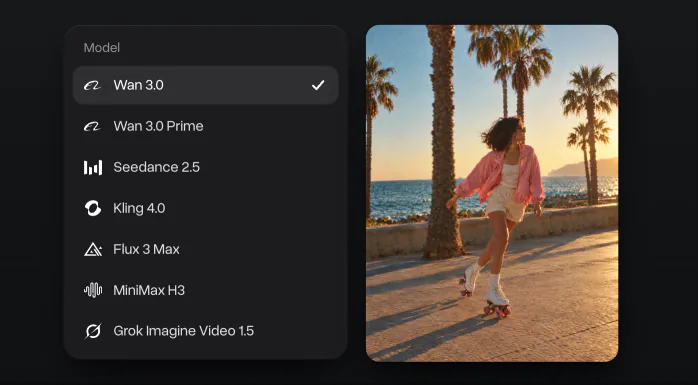This screenshot has width=698, height=385.
Task: Click the Grok Imagine Video 1.5 icon
Action: (x=93, y=331)
